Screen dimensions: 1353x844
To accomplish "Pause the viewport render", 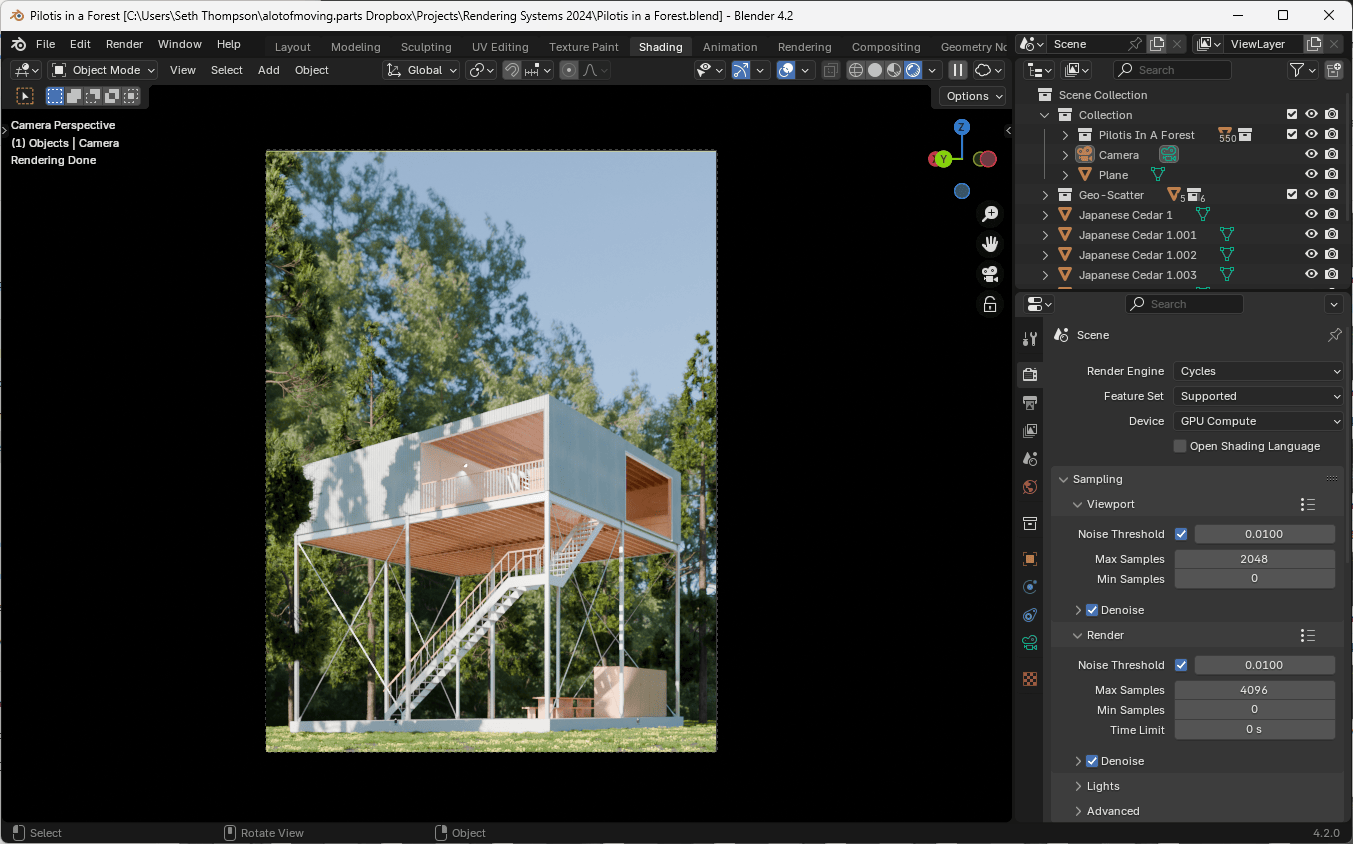I will click(x=958, y=69).
